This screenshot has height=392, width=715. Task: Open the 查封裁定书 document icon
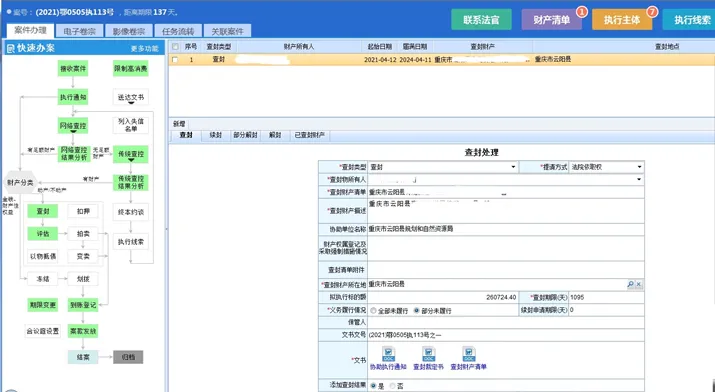pyautogui.click(x=428, y=354)
